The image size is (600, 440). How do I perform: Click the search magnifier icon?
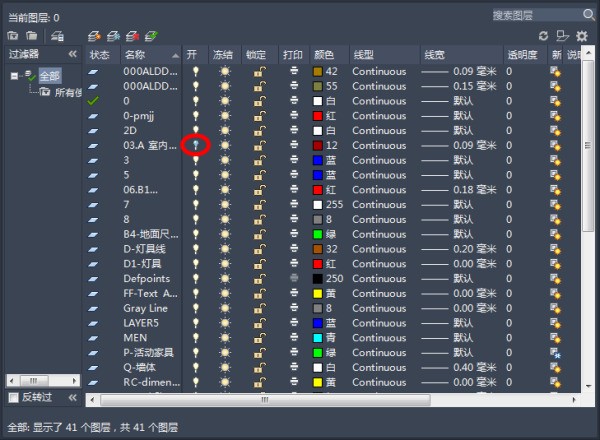(589, 15)
